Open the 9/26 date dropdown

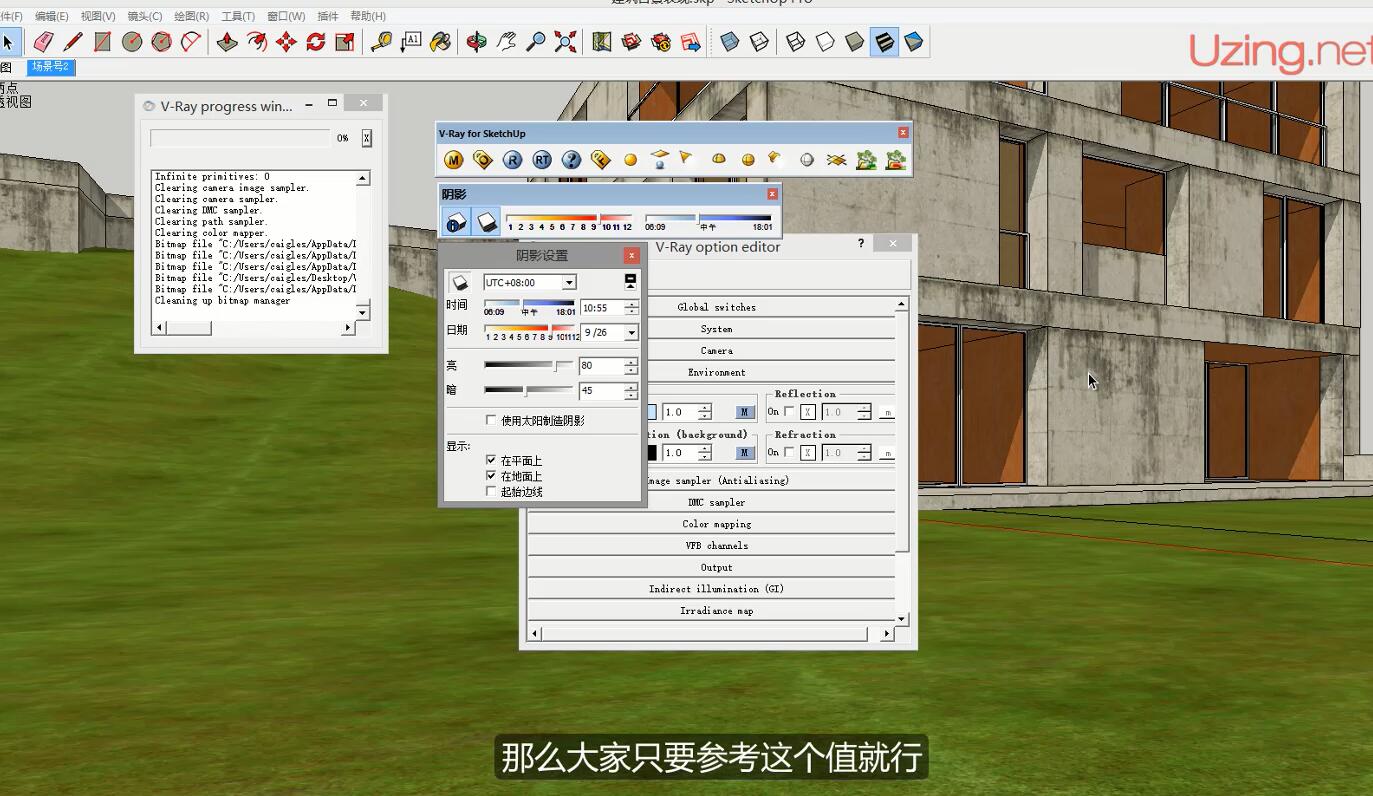[631, 333]
